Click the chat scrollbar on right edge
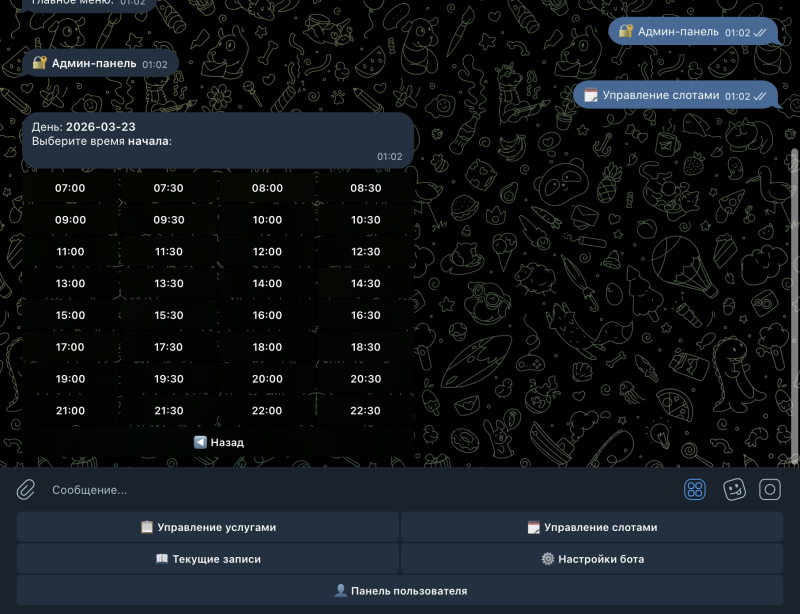 (795, 300)
